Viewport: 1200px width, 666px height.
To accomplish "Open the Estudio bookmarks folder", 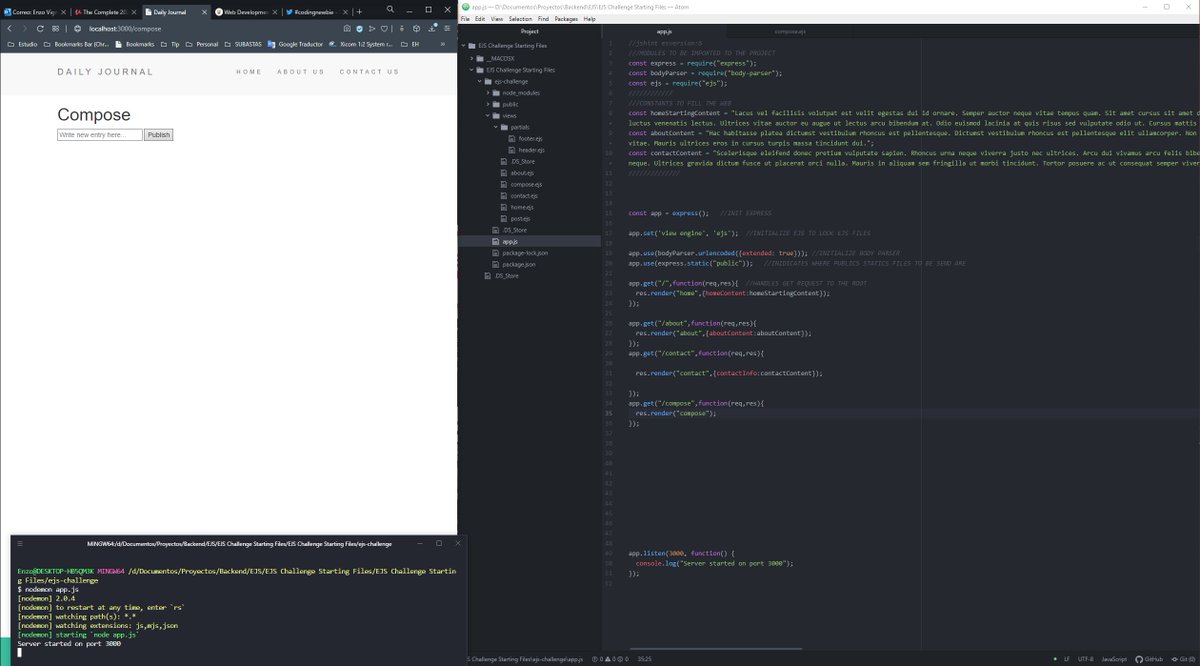I will pos(22,44).
